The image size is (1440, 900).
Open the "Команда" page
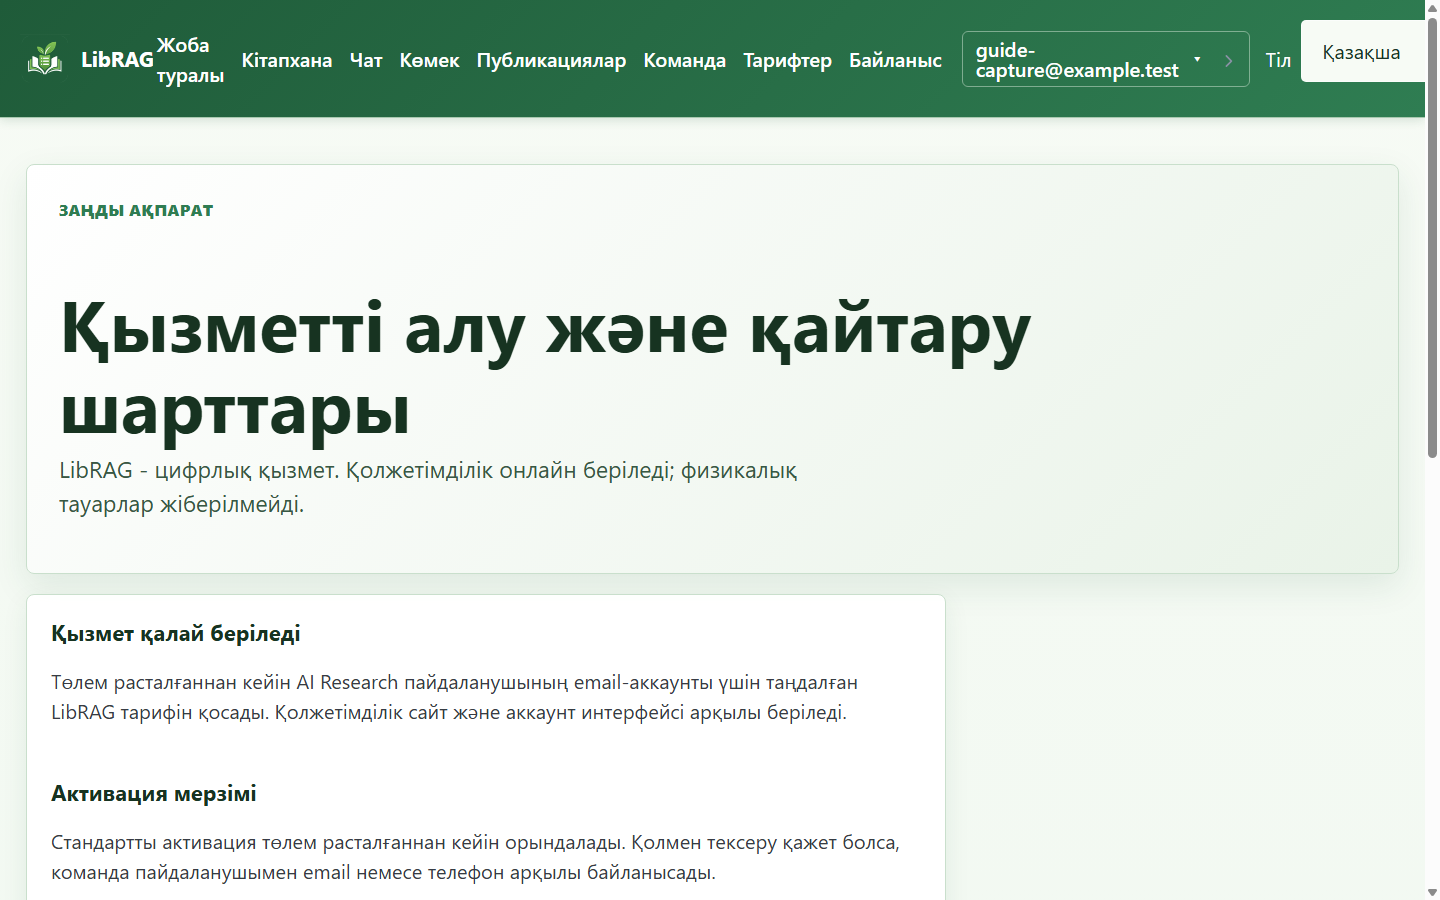click(685, 60)
